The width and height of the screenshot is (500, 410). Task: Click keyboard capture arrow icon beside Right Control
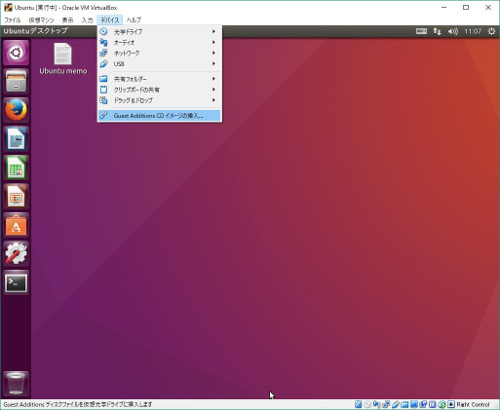click(451, 404)
